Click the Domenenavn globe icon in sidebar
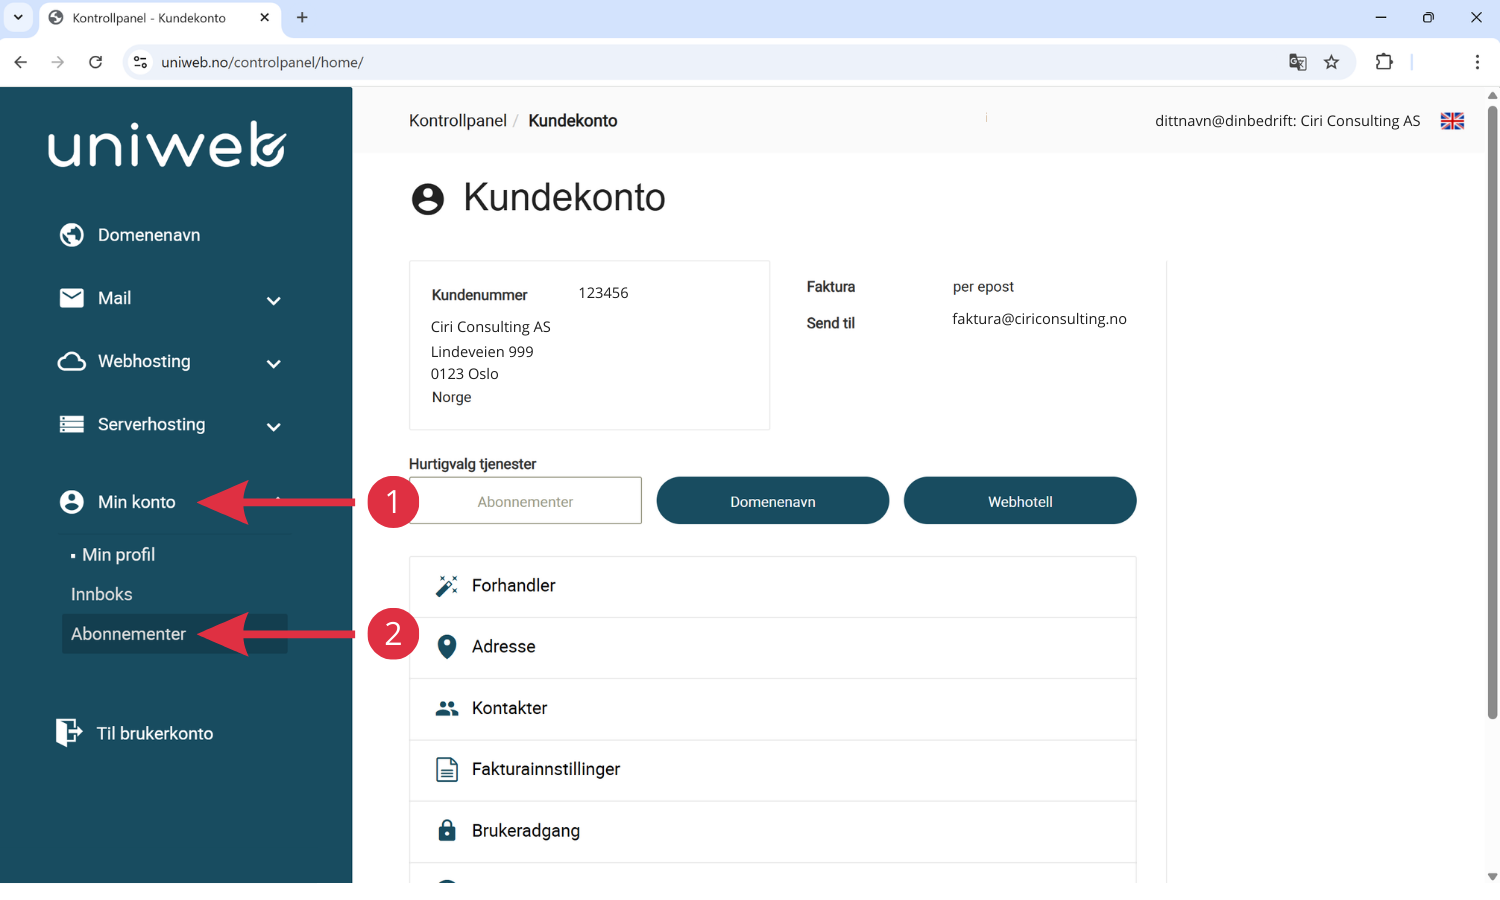1500x900 pixels. click(x=72, y=235)
